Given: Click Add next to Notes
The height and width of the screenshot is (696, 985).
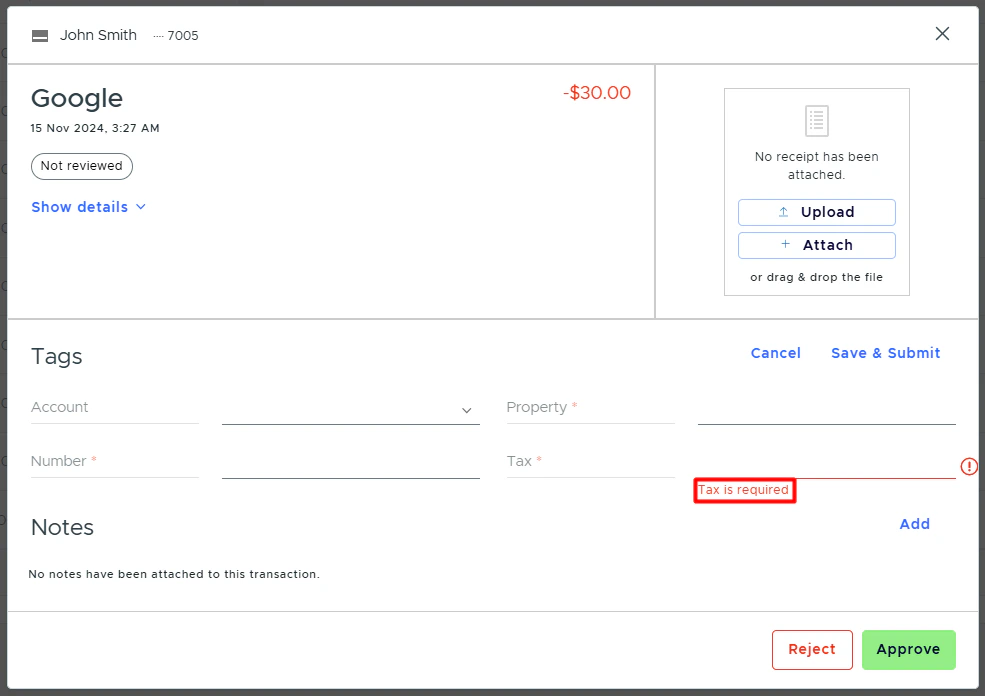Looking at the screenshot, I should pyautogui.click(x=913, y=523).
